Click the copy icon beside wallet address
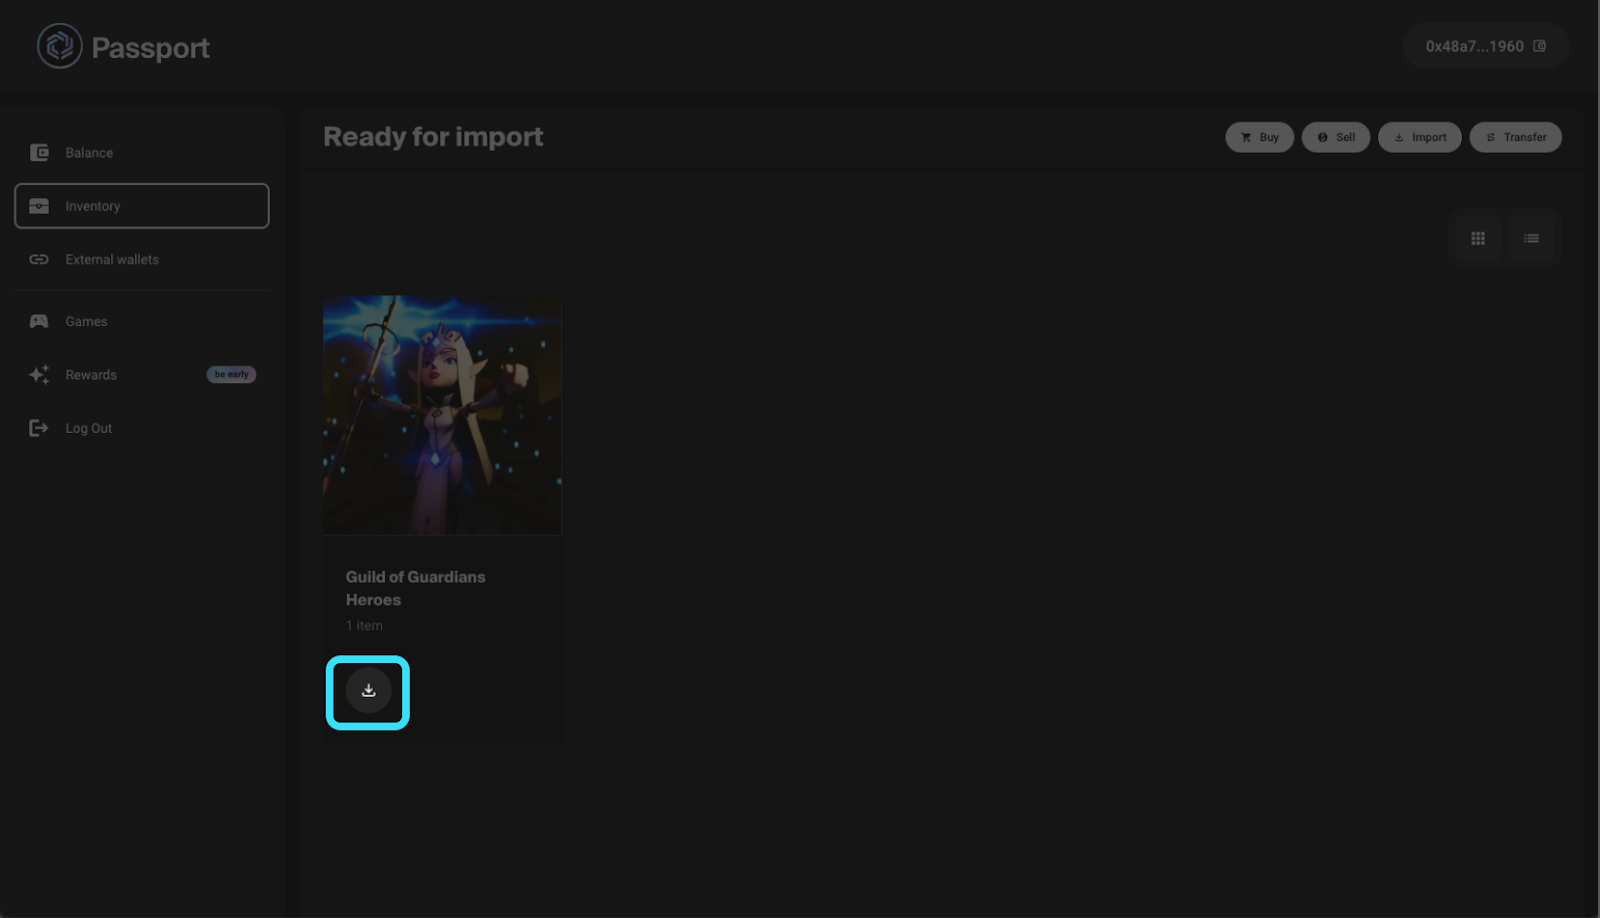The width and height of the screenshot is (1600, 918). pos(1540,46)
